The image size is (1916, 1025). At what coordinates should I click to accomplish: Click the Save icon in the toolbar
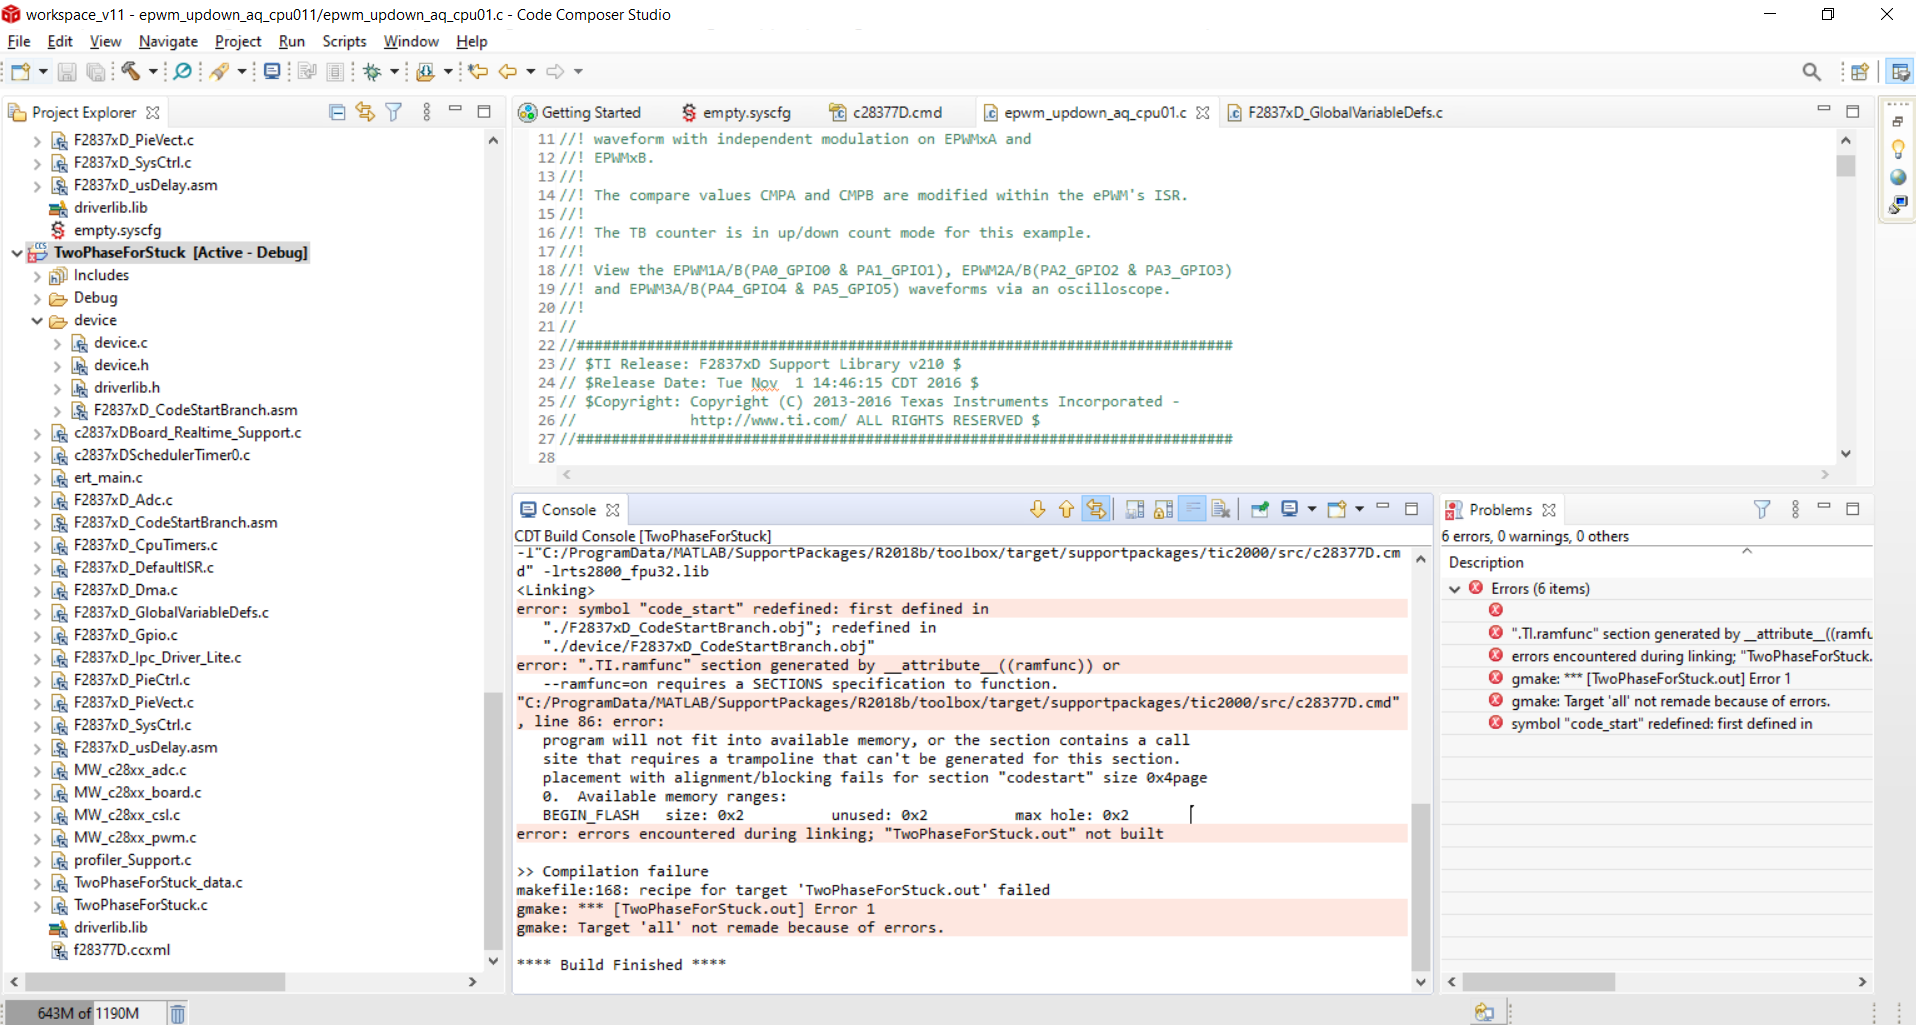(x=67, y=71)
